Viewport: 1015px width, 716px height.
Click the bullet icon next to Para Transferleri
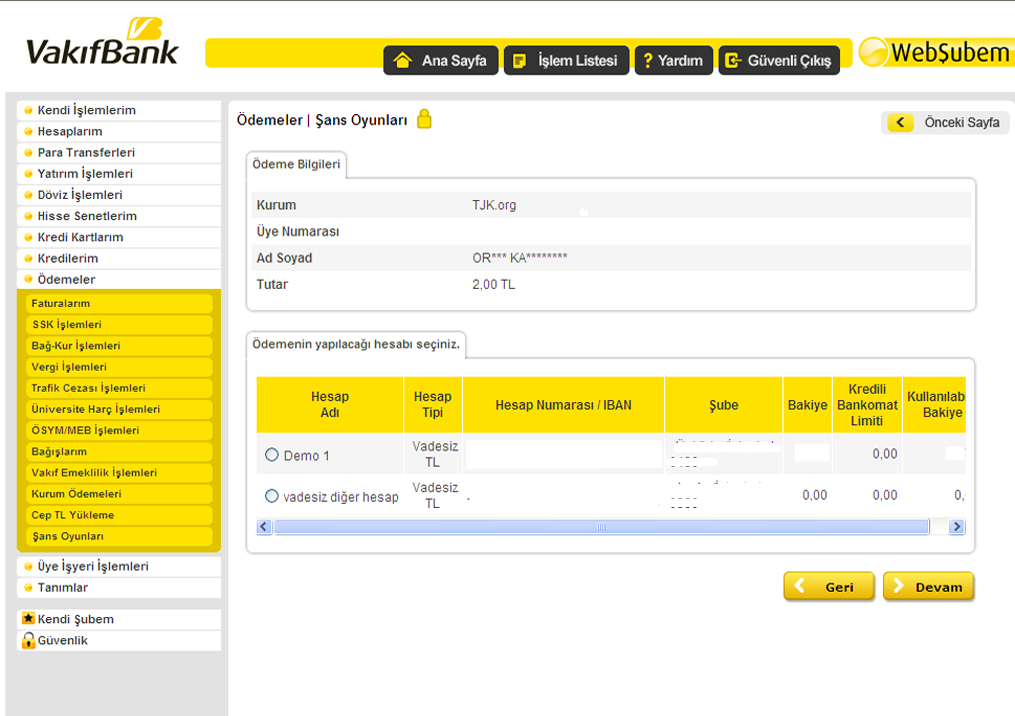(x=28, y=153)
